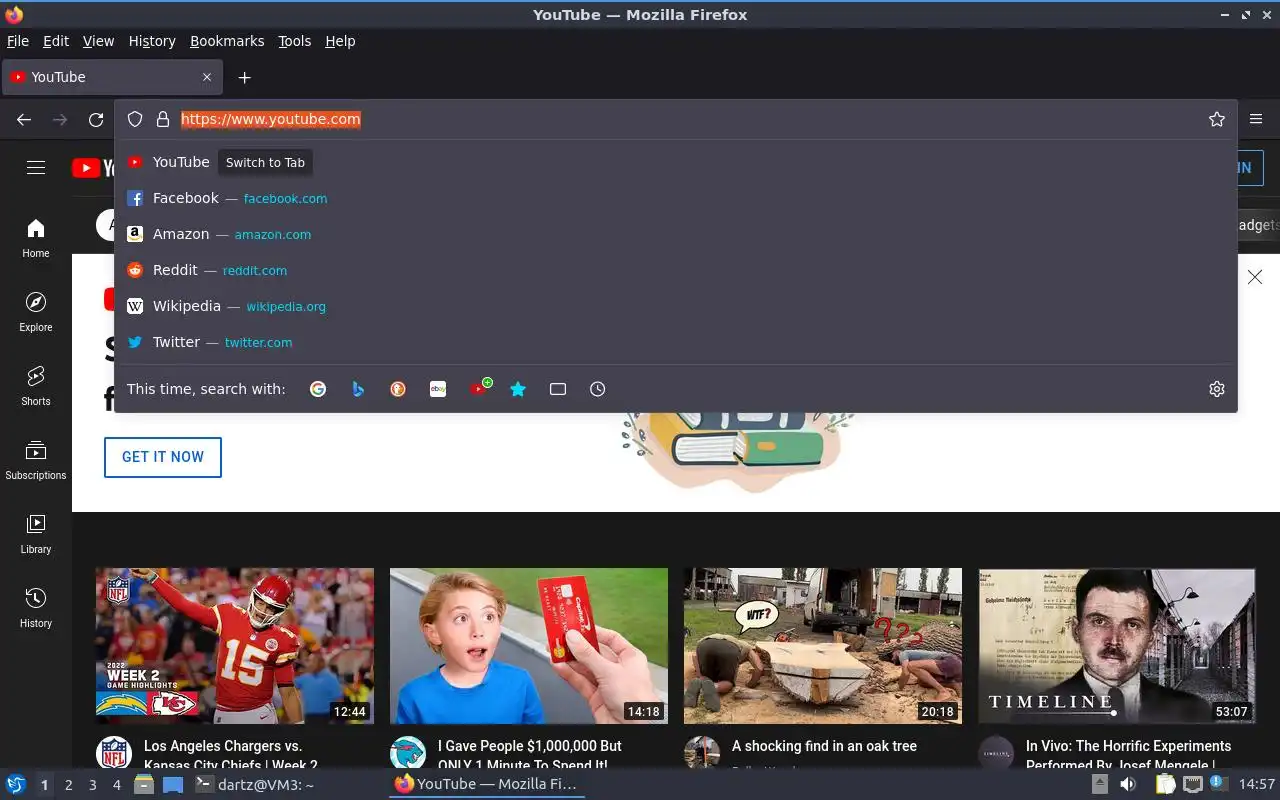1280x800 pixels.
Task: Open the View menu
Action: (98, 41)
